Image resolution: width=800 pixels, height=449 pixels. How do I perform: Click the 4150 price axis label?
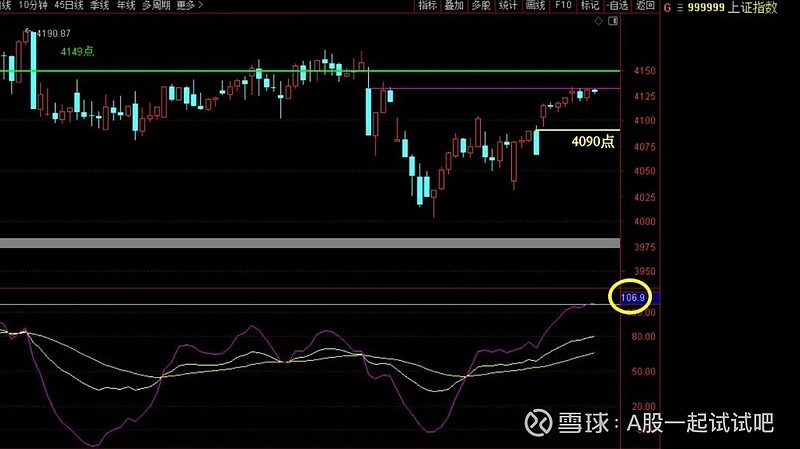pyautogui.click(x=644, y=71)
